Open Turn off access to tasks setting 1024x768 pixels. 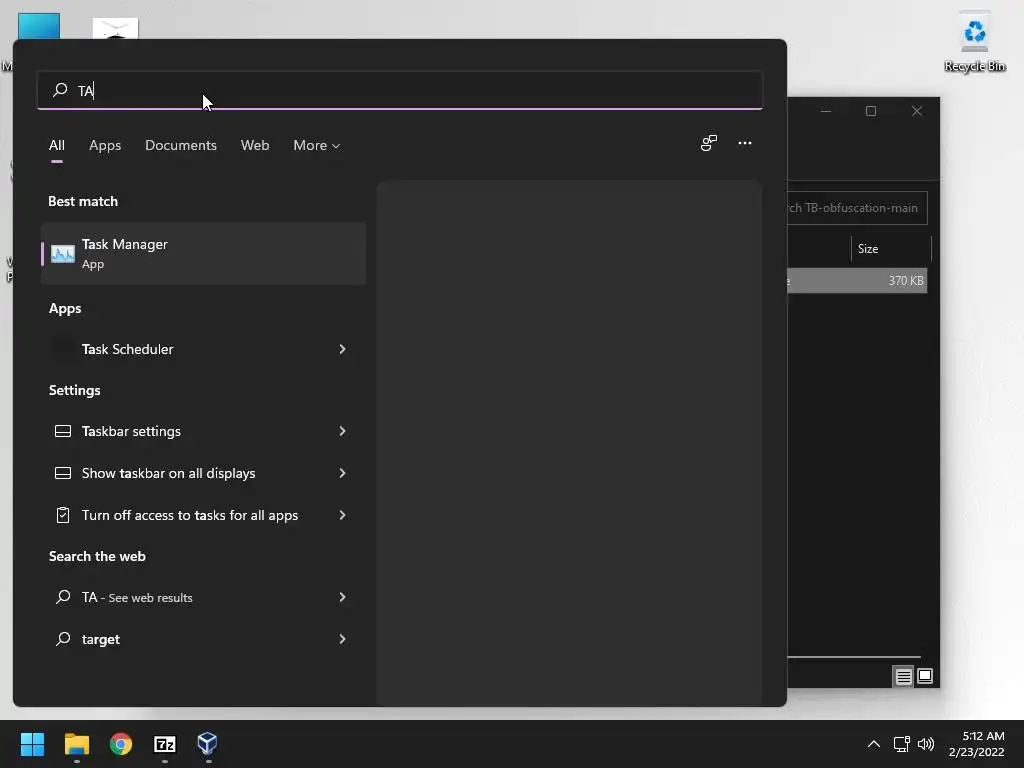pos(203,515)
